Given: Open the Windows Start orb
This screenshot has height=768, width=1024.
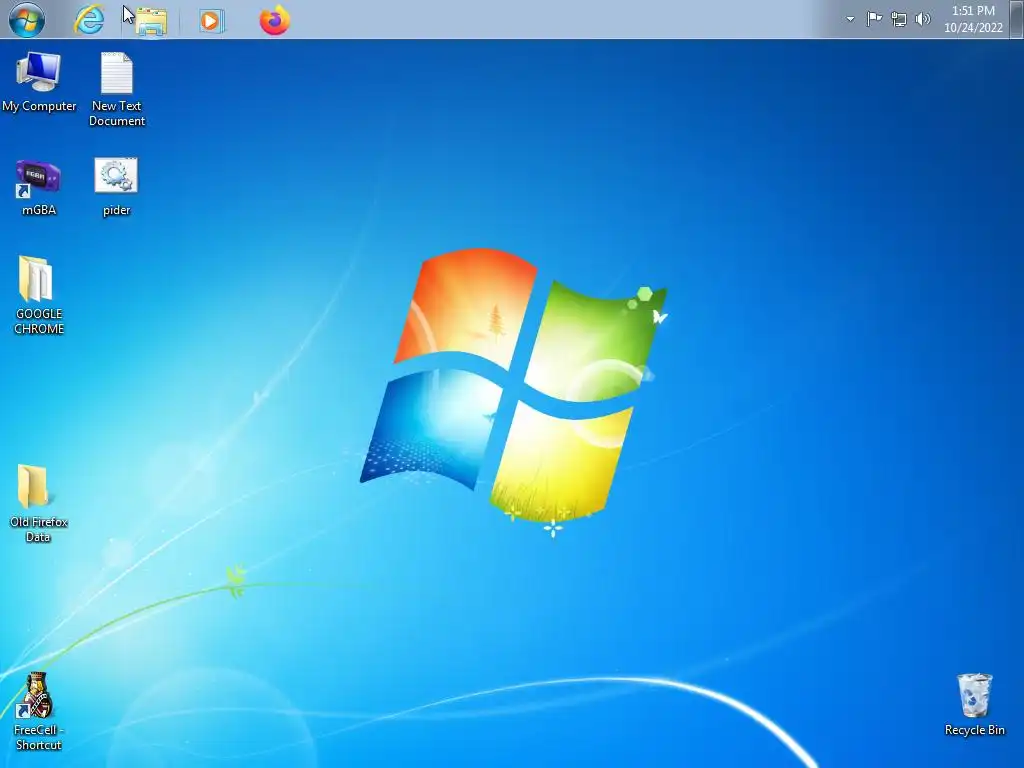Looking at the screenshot, I should 27,20.
